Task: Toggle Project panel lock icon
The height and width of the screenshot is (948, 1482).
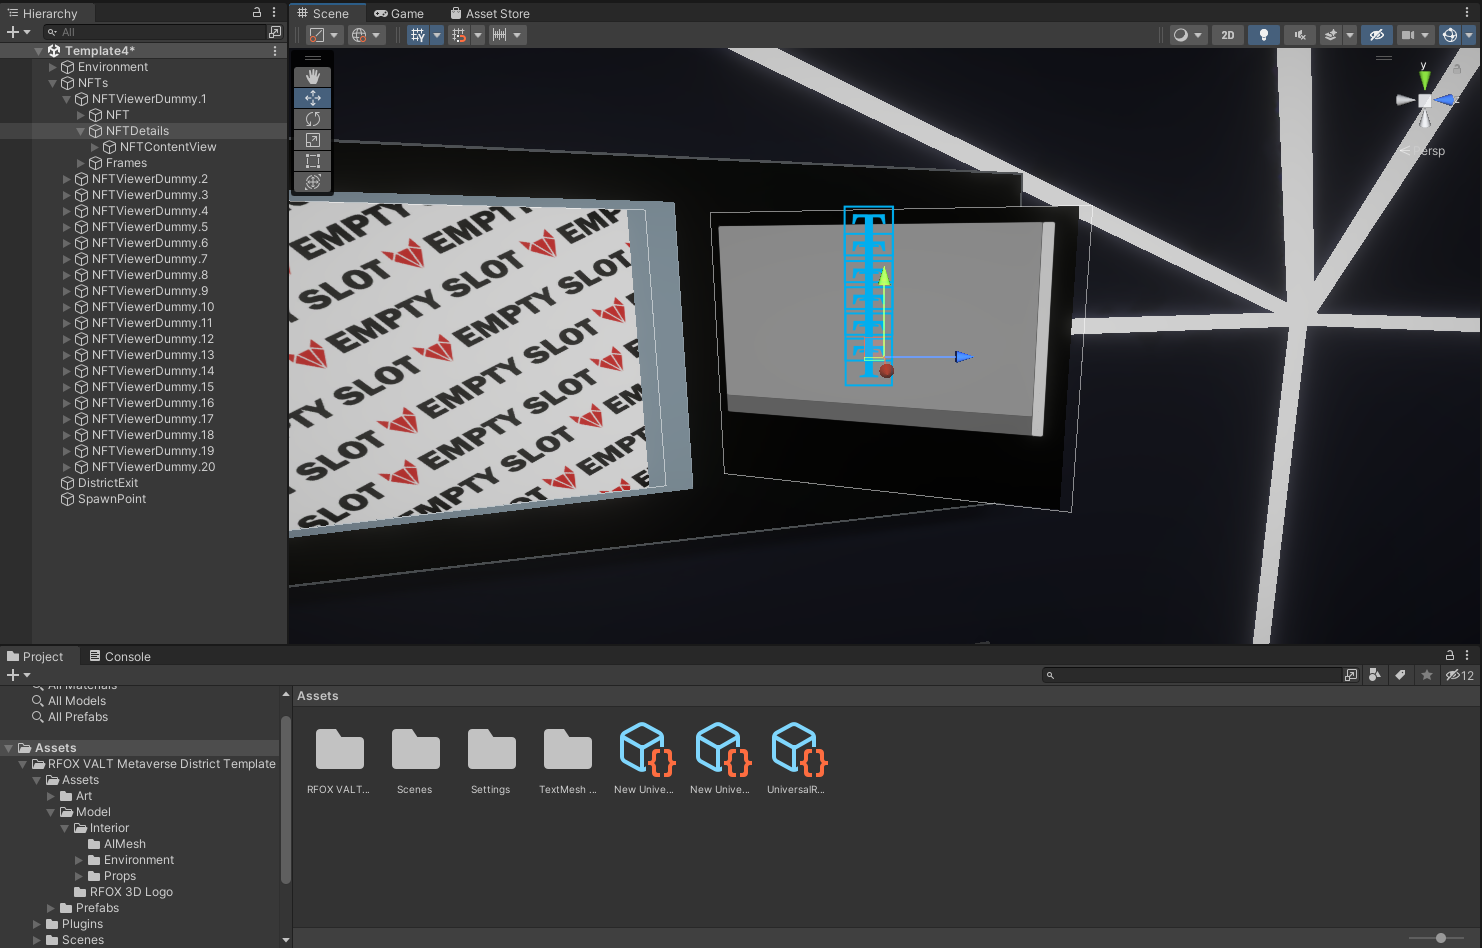Action: point(1450,656)
